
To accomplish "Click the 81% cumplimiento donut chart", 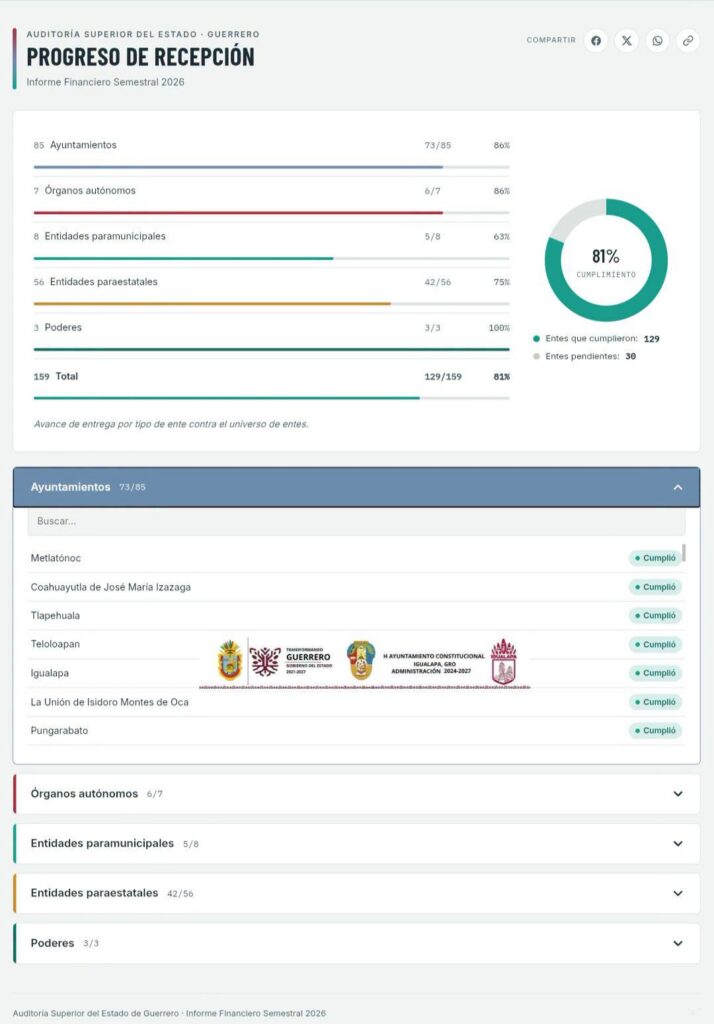I will [606, 260].
